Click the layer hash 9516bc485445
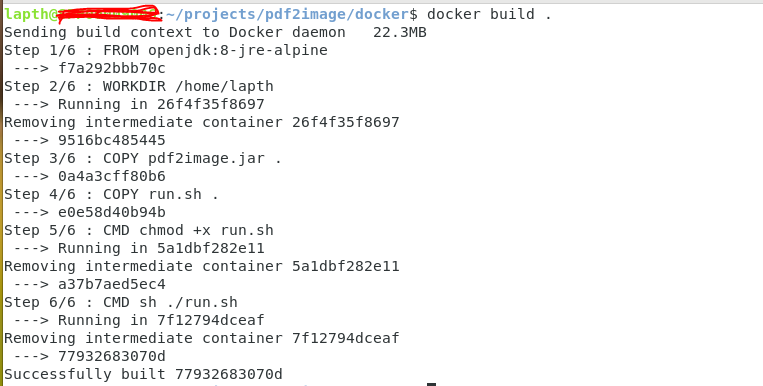Screen dimensions: 763x386 pyautogui.click(x=111, y=140)
